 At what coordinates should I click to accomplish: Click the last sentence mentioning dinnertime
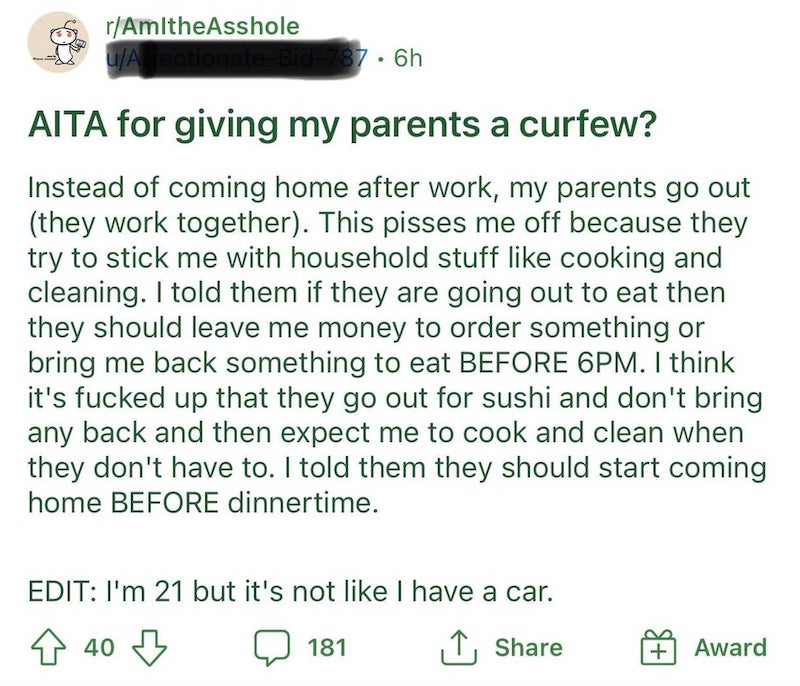pos(397,485)
